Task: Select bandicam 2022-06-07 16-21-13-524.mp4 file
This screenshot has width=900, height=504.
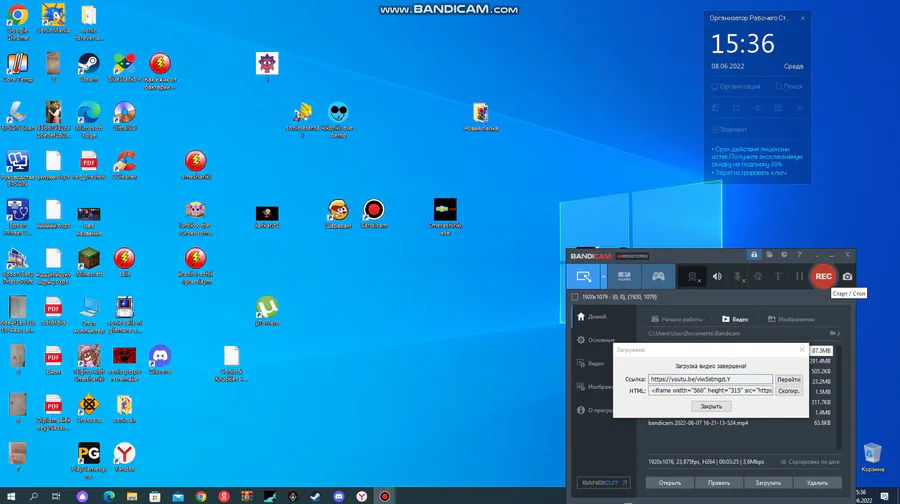Action: point(739,423)
